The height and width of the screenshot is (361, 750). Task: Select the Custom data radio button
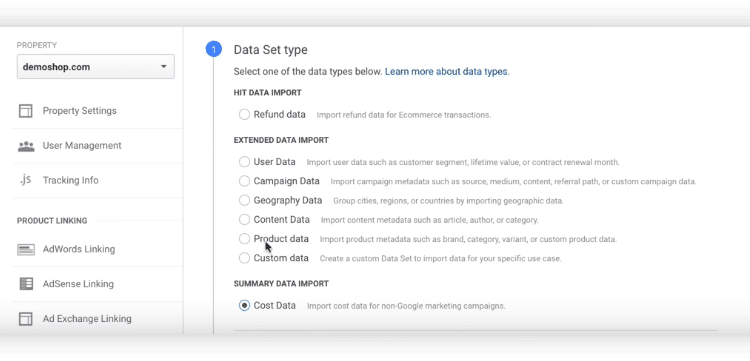pyautogui.click(x=244, y=258)
